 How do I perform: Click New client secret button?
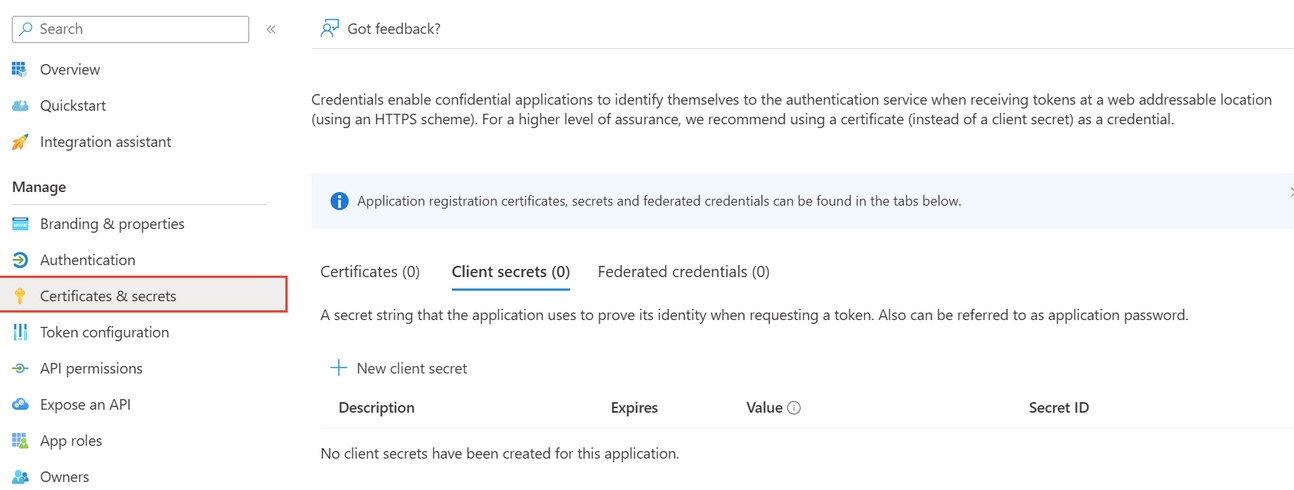pos(399,368)
